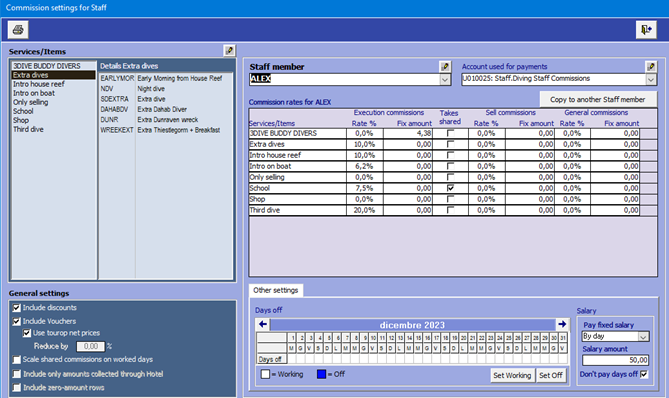Enable Scale shared commissions on worked days
669x398 pixels.
click(x=17, y=360)
